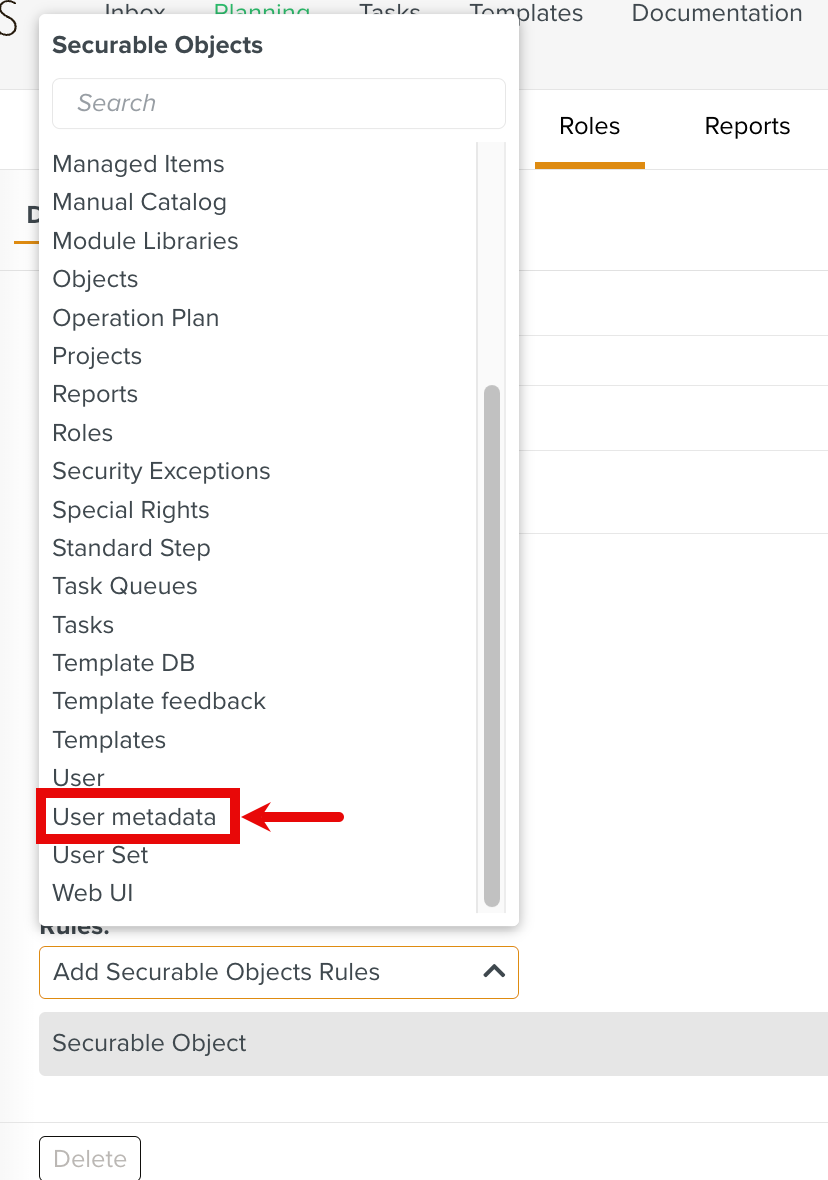Viewport: 828px width, 1180px height.
Task: Click the Securable Objects search field
Action: click(279, 103)
